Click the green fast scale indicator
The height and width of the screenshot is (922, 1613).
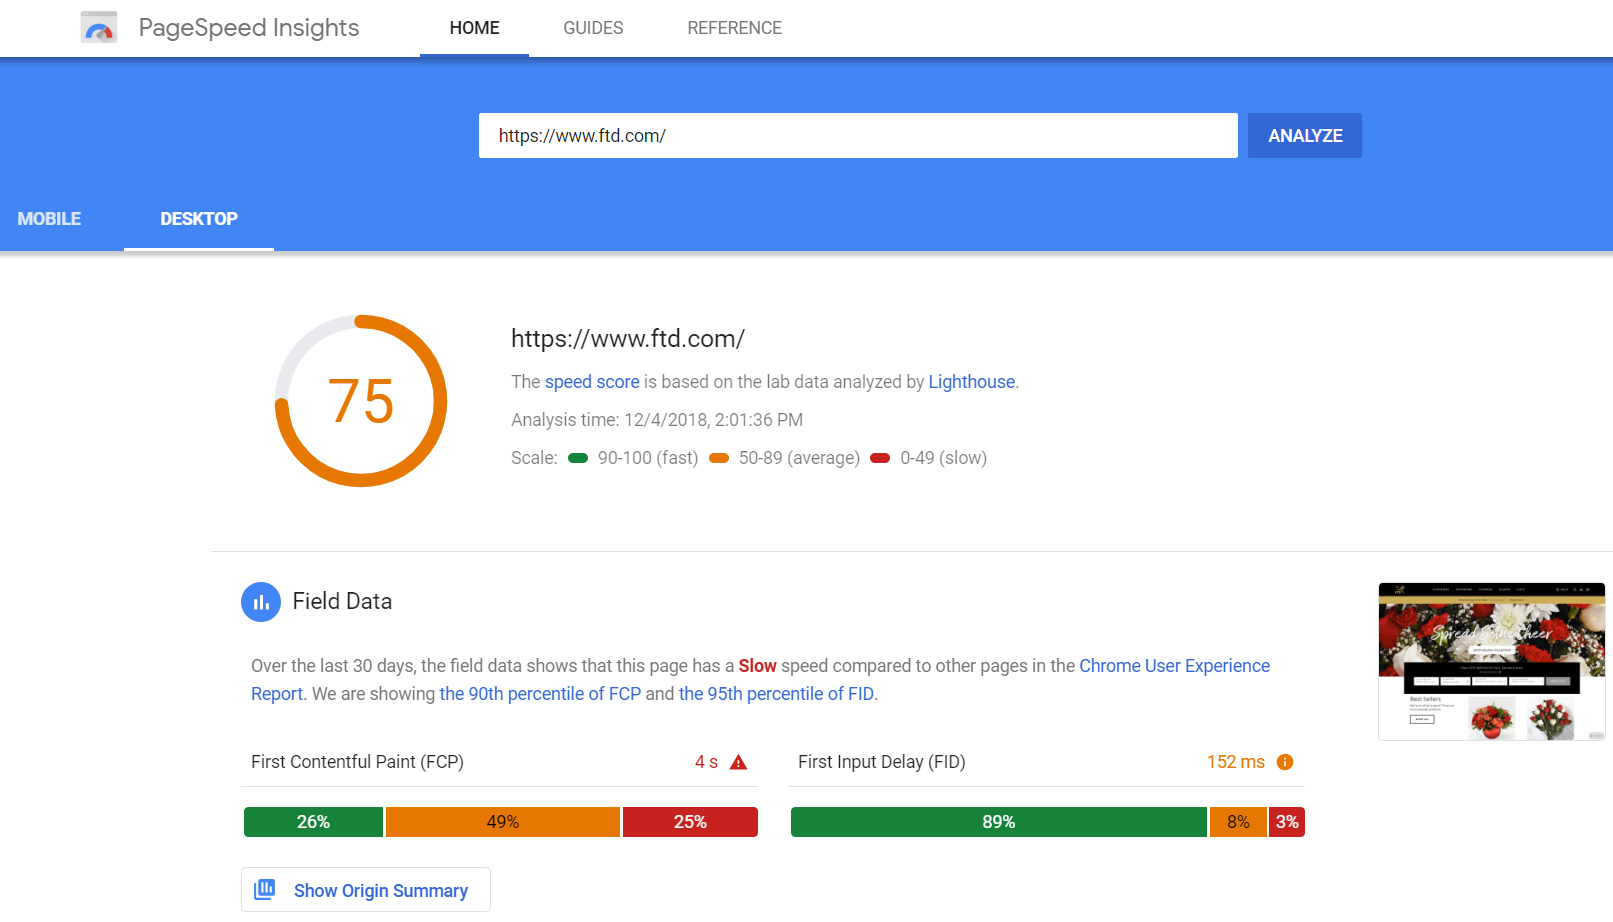[577, 457]
